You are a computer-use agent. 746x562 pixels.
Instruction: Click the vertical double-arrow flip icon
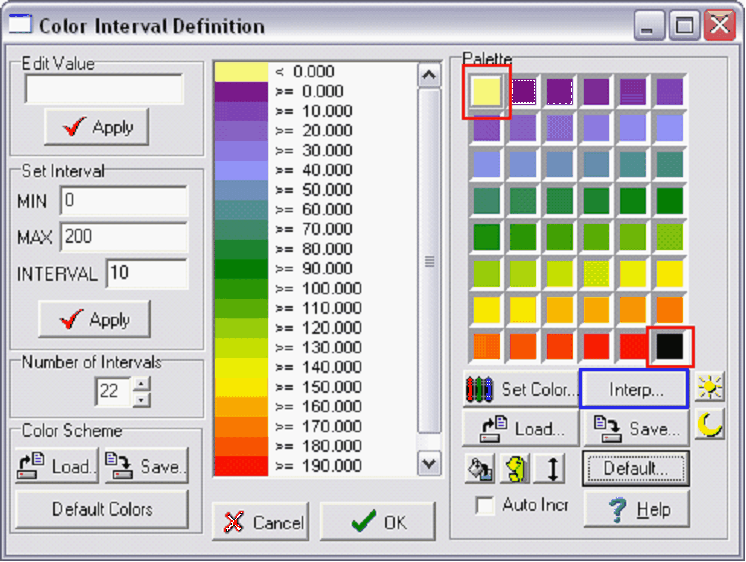pos(552,468)
